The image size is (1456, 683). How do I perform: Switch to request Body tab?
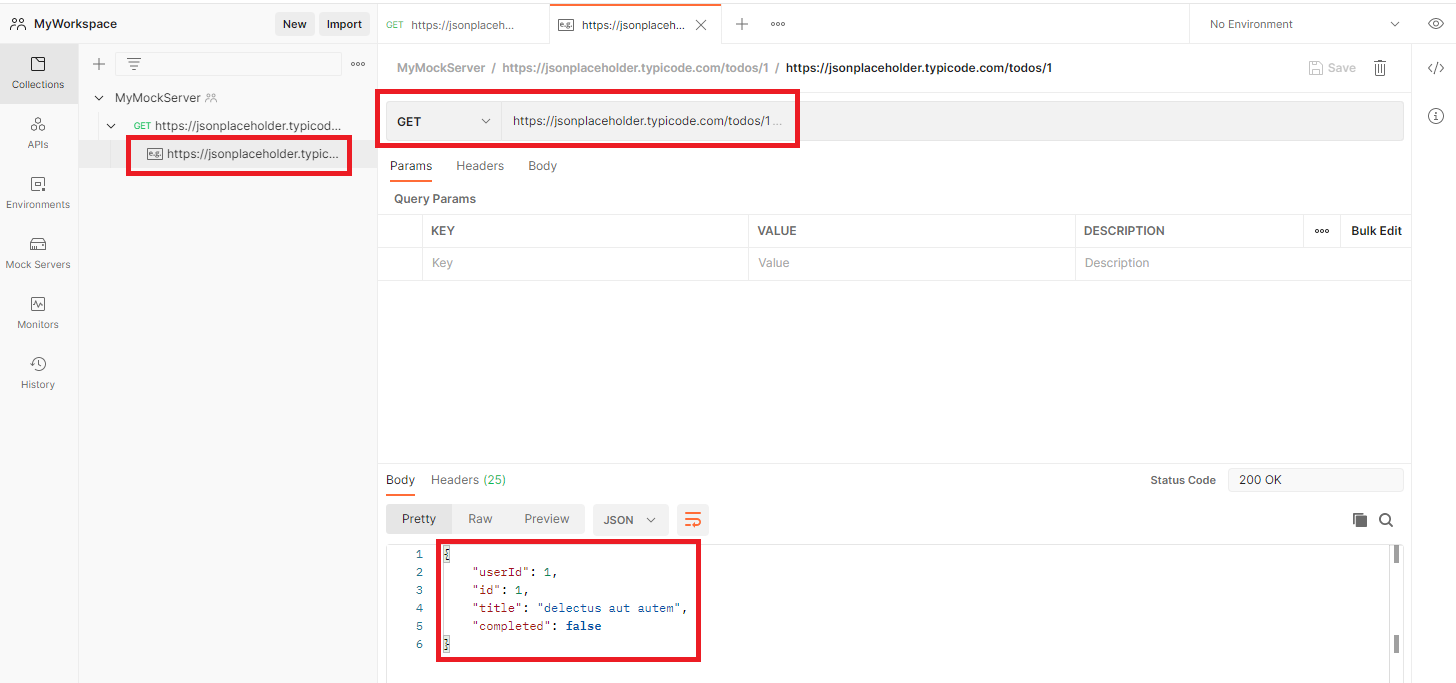click(542, 166)
